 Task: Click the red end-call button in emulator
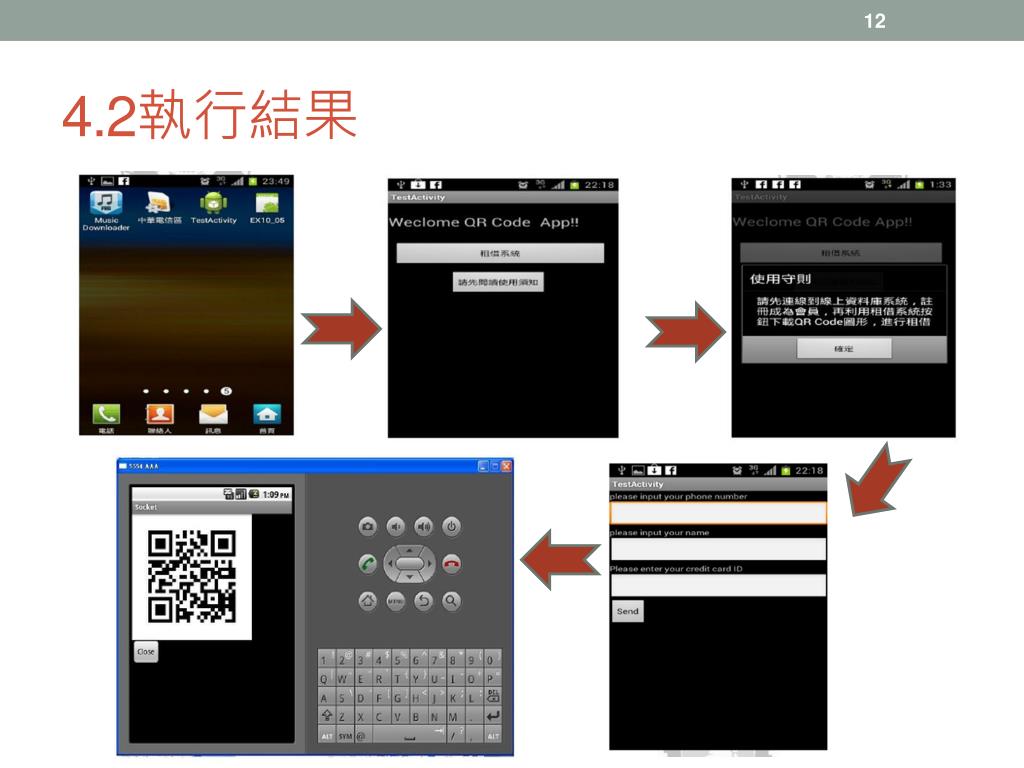451,564
